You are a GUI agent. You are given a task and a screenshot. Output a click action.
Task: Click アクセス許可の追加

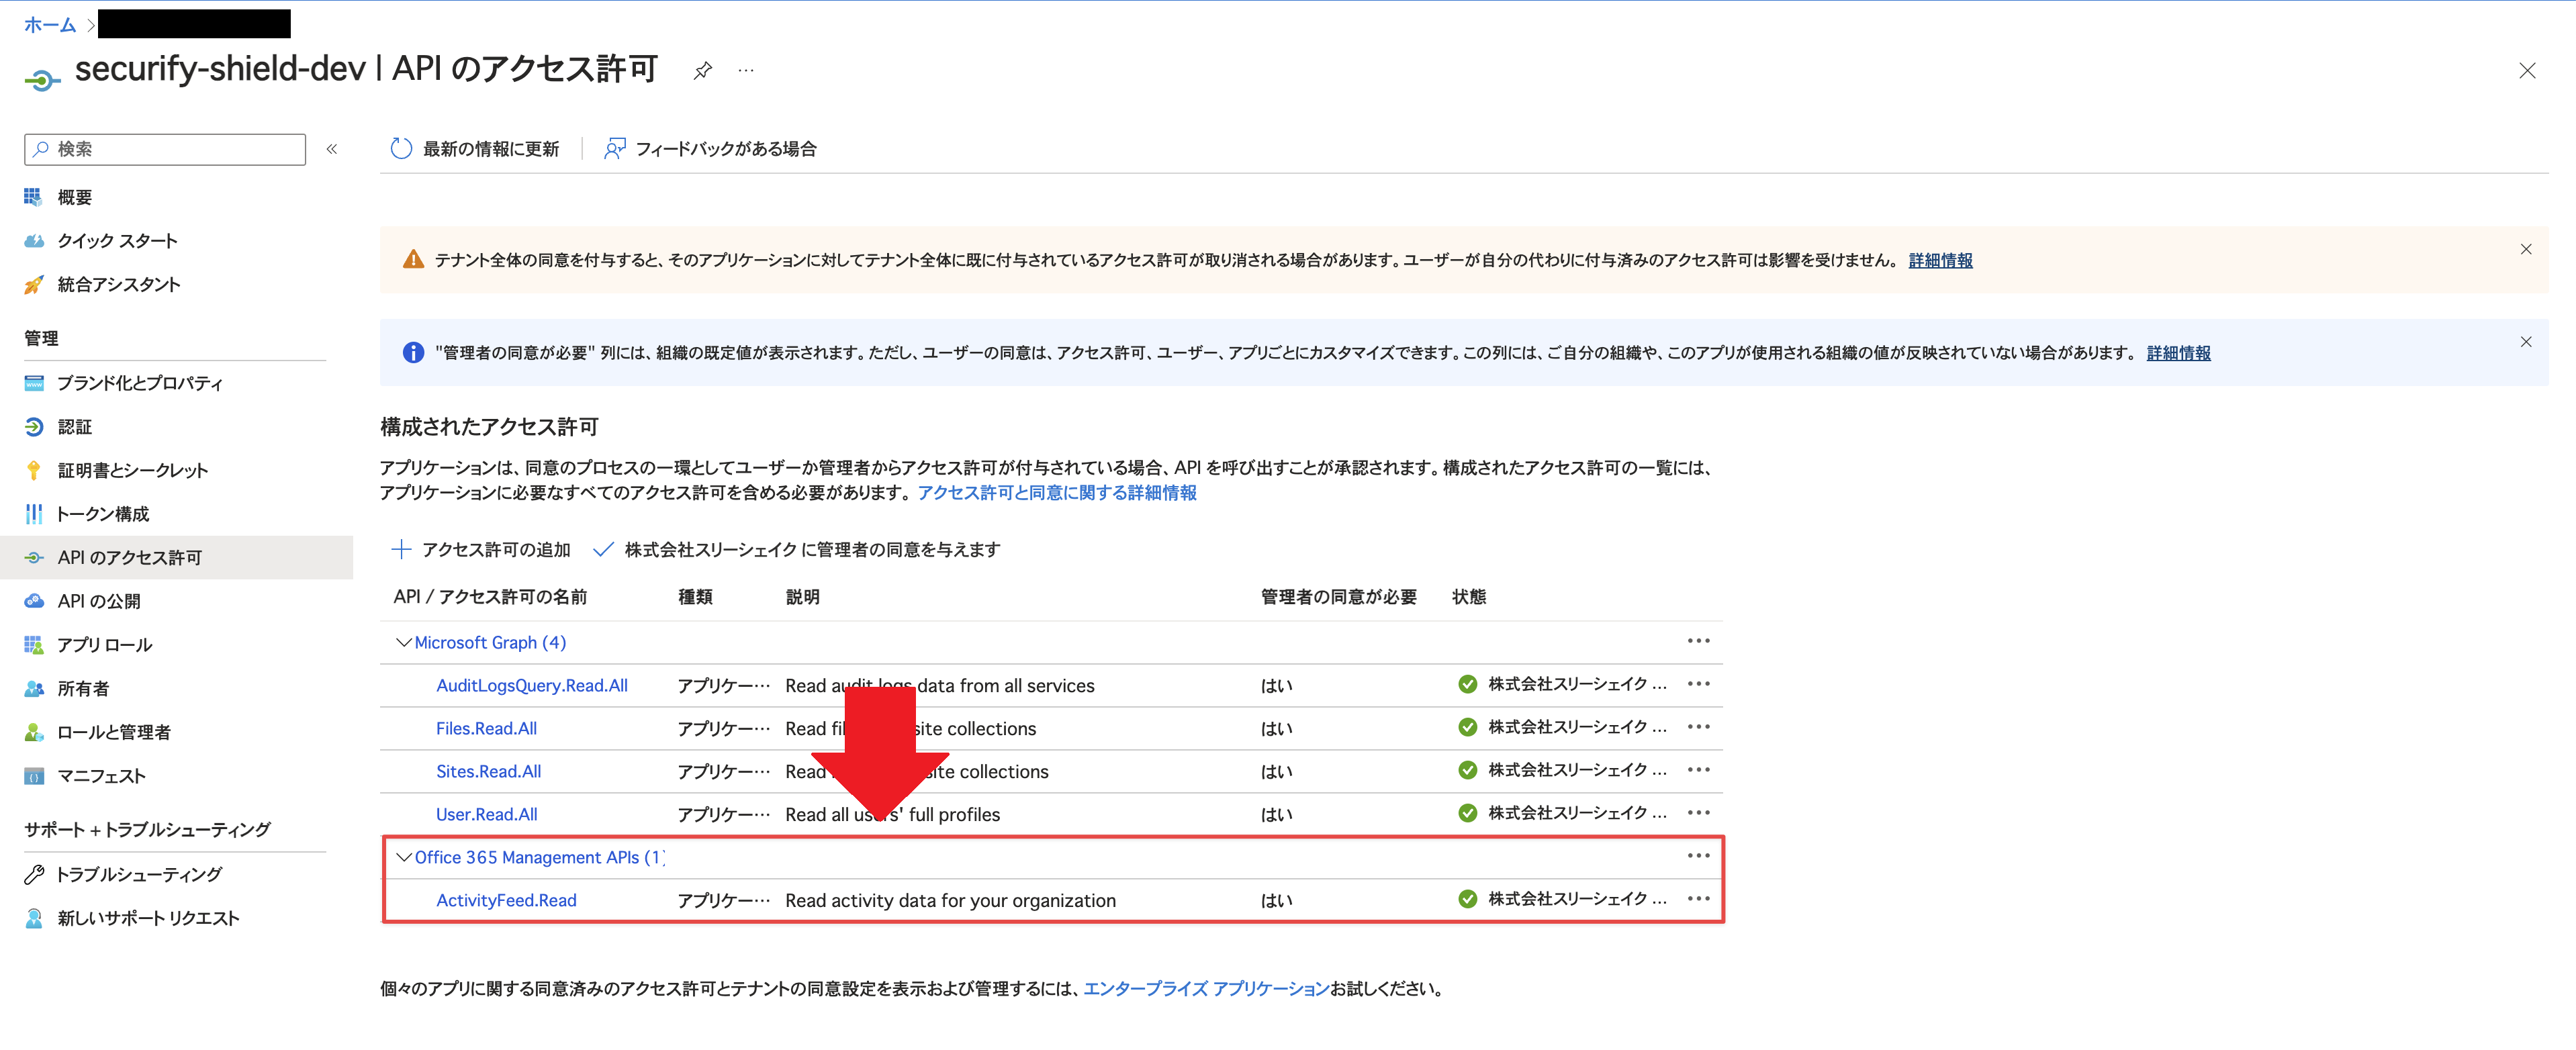[481, 550]
